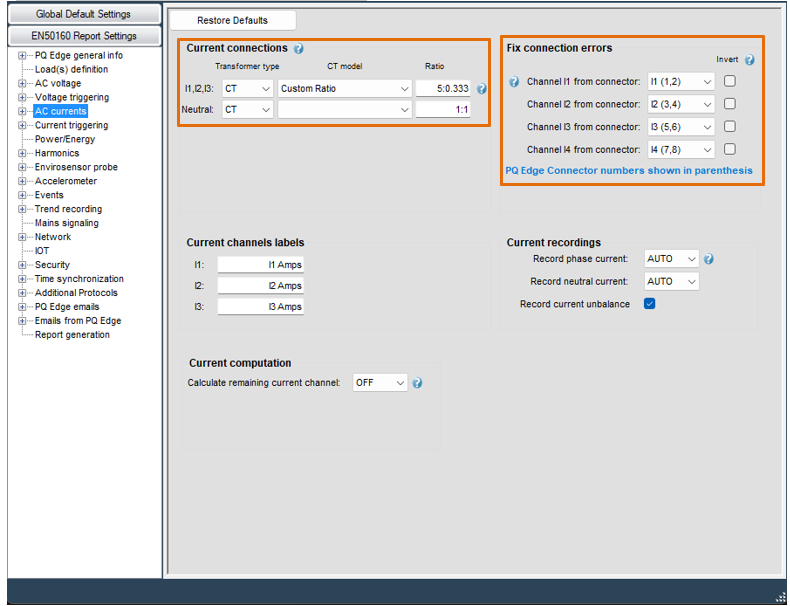Select Envirosensor probe in tree

click(76, 167)
